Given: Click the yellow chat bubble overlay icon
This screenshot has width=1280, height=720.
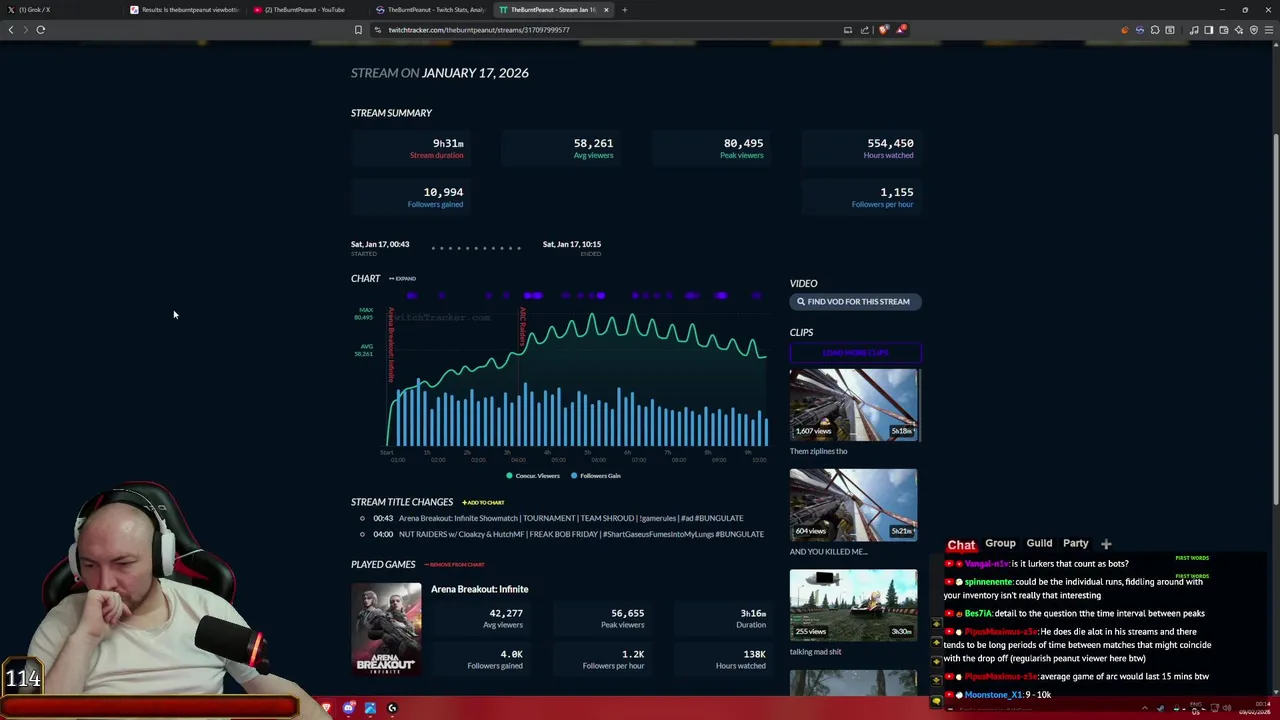Looking at the screenshot, I should pos(936,701).
